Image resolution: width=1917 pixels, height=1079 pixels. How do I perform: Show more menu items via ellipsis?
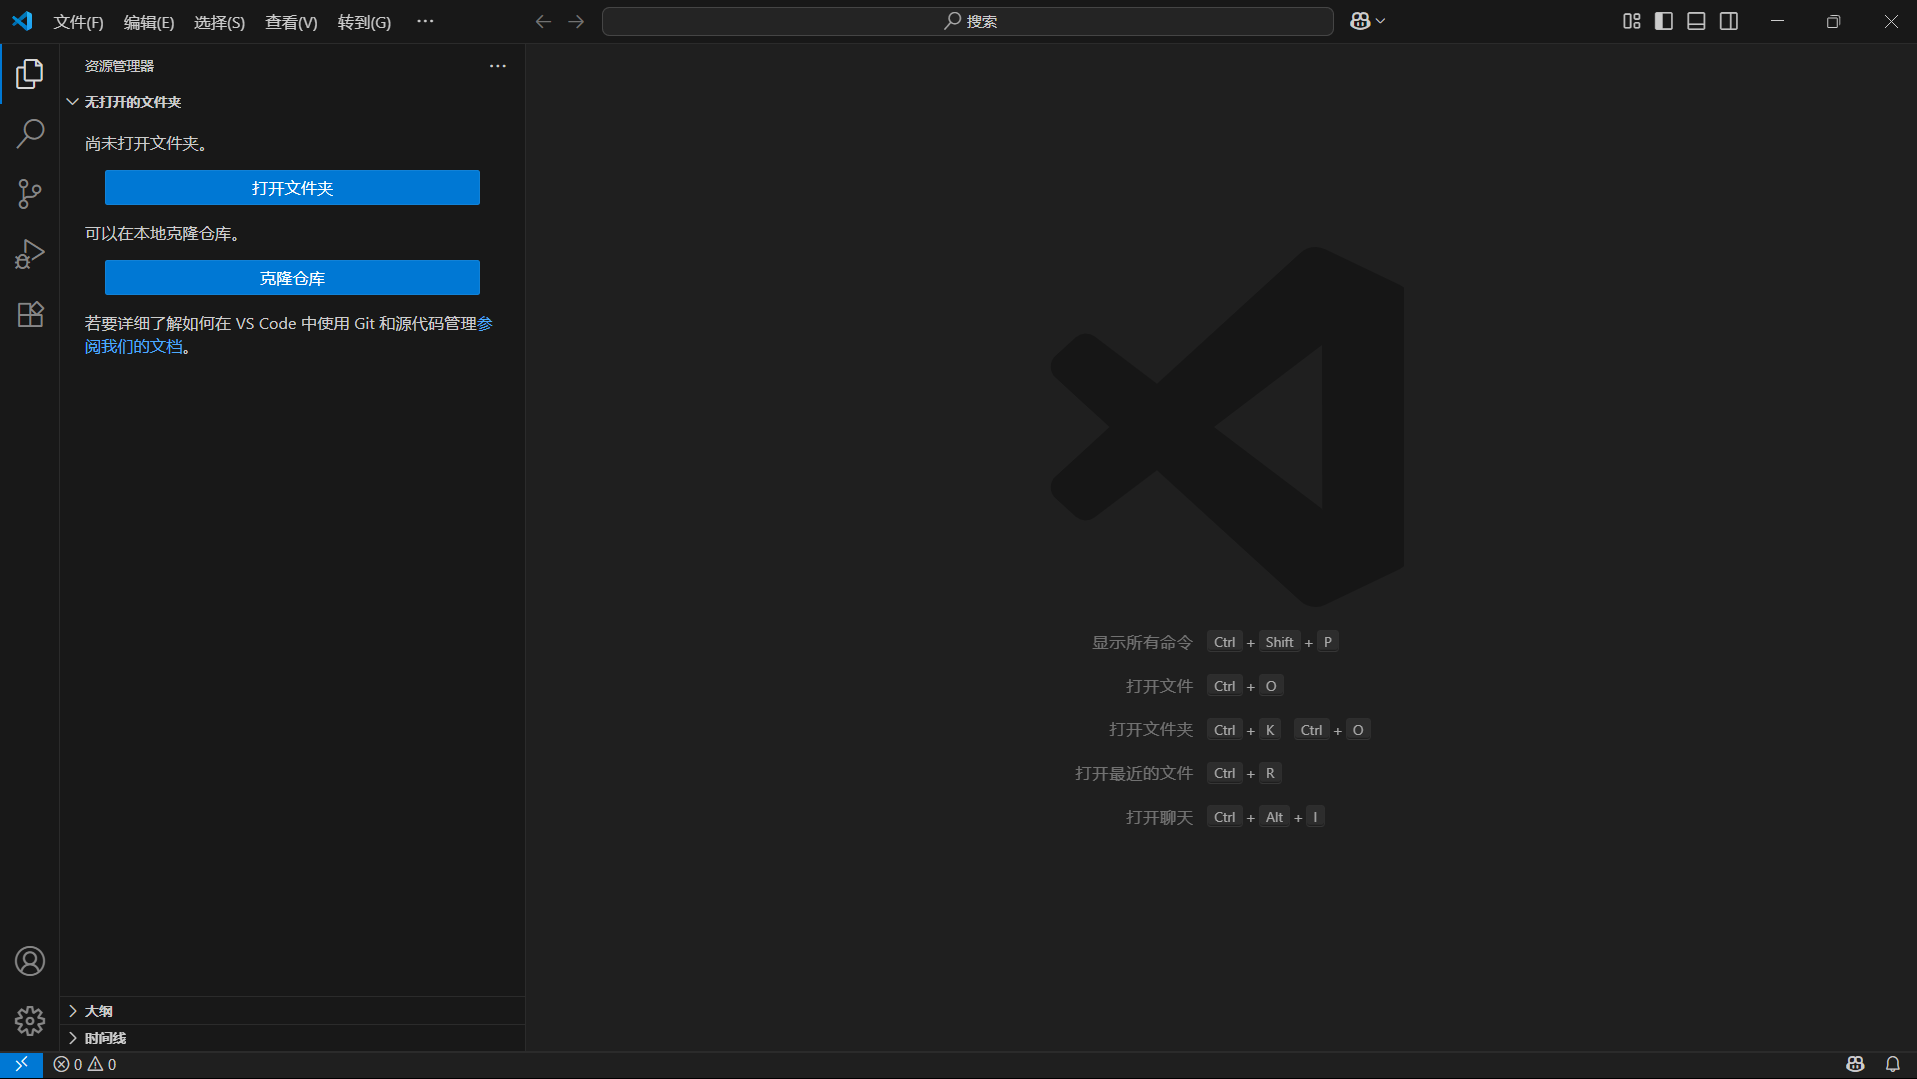(x=425, y=21)
